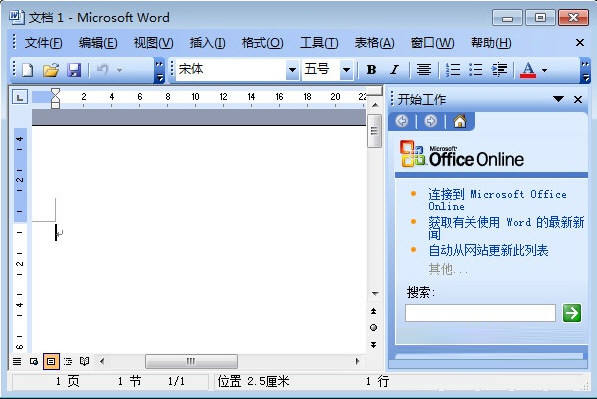
Task: Switch to Outline view
Action: click(x=68, y=361)
